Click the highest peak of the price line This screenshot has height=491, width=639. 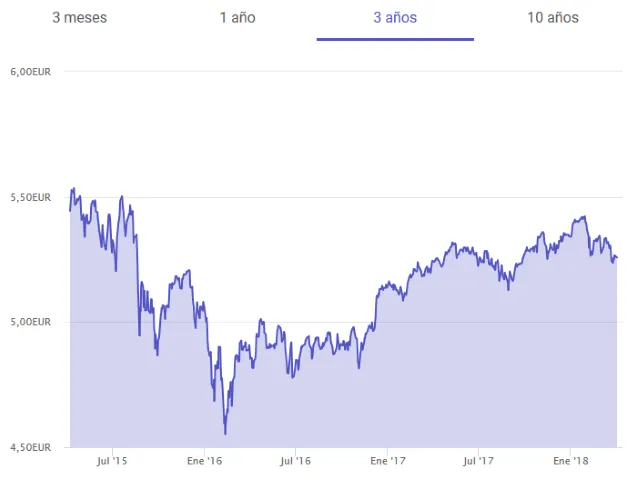click(73, 188)
